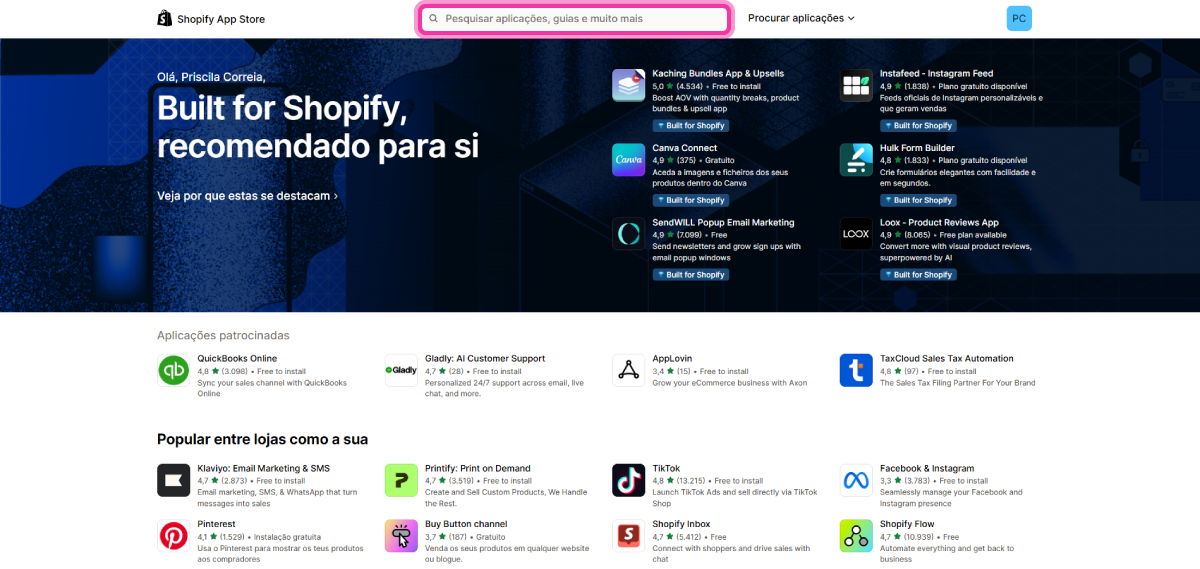Click the Shopify Flow icon
The width and height of the screenshot is (1200, 569).
[x=856, y=536]
